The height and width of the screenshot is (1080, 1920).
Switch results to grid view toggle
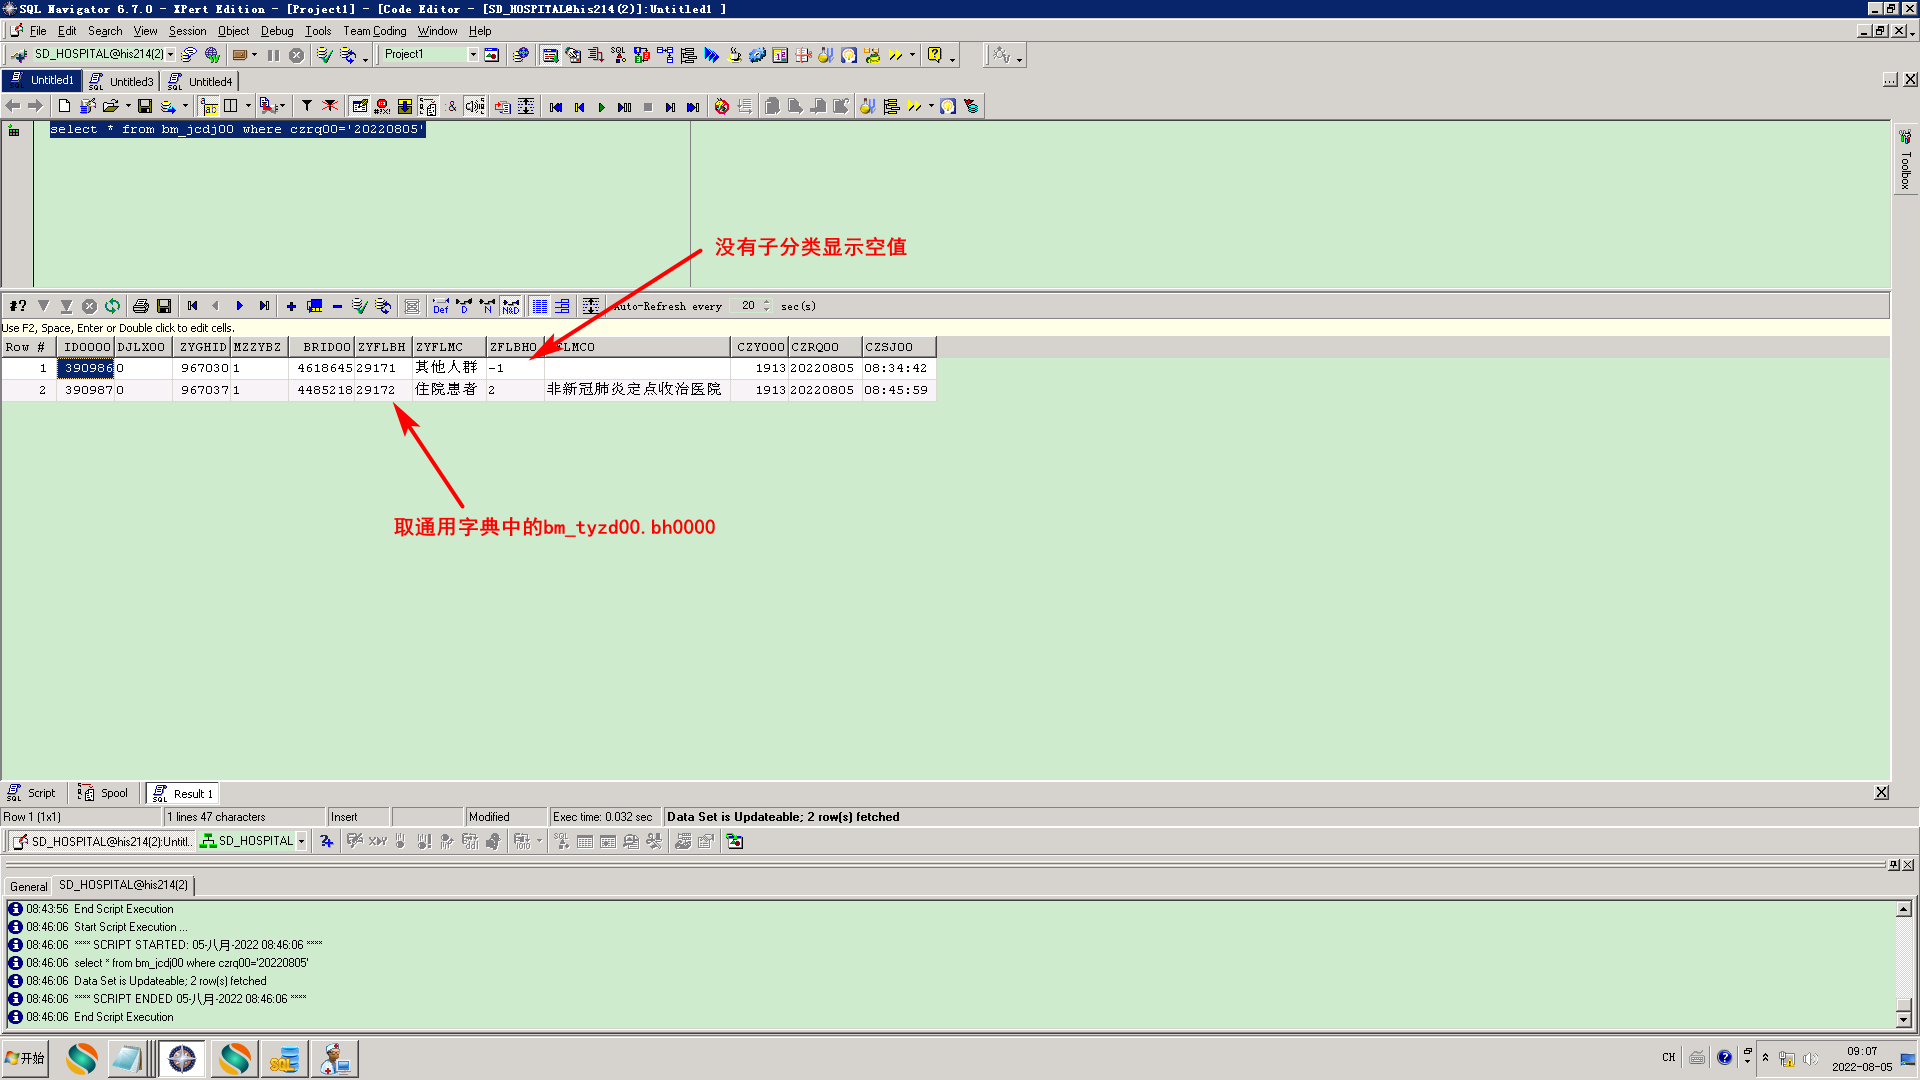coord(540,306)
